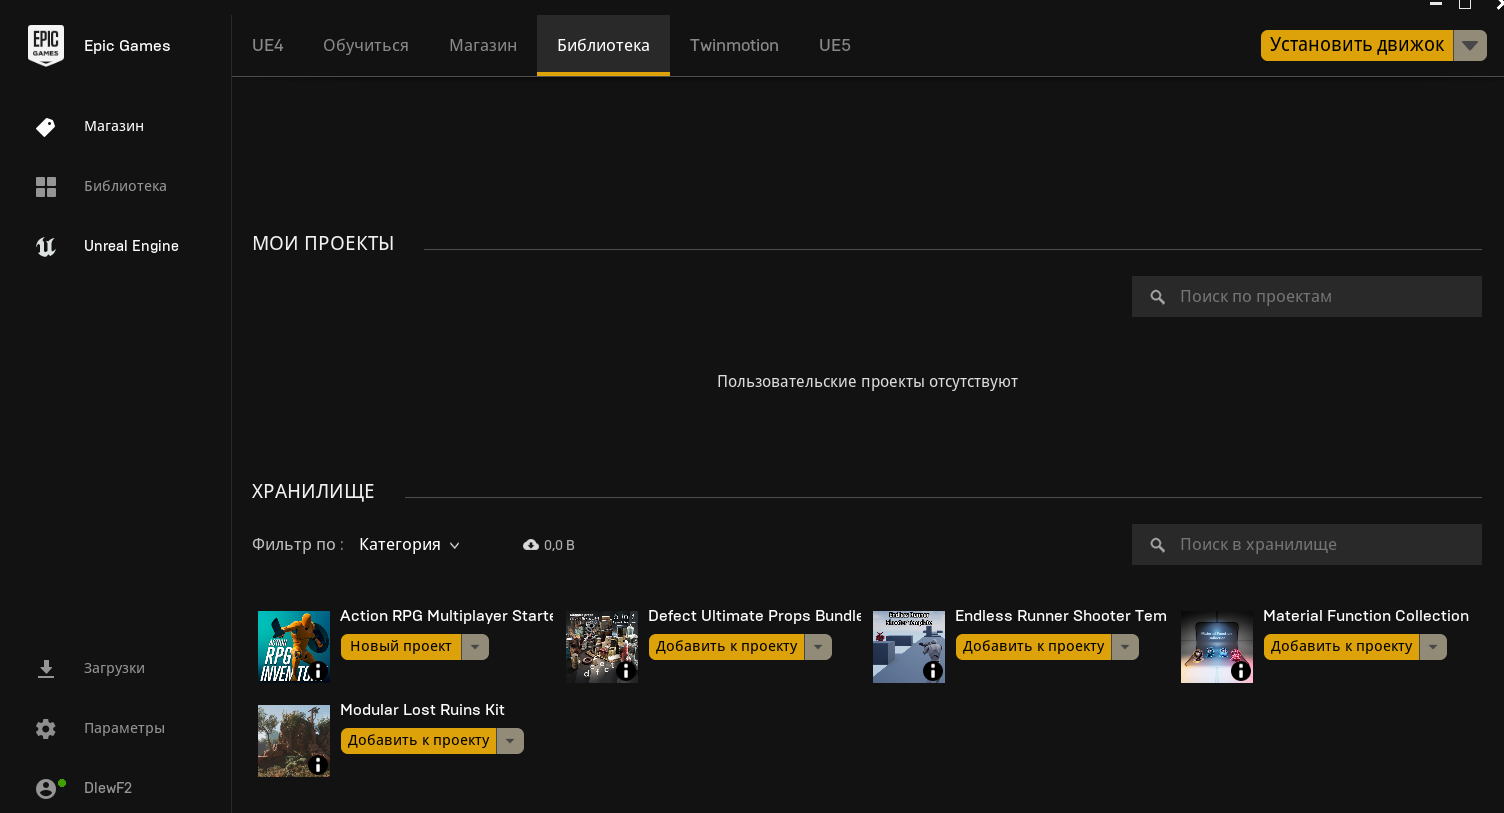
Task: Open Modular Lost Ruins Kit thumbnail
Action: coord(294,741)
